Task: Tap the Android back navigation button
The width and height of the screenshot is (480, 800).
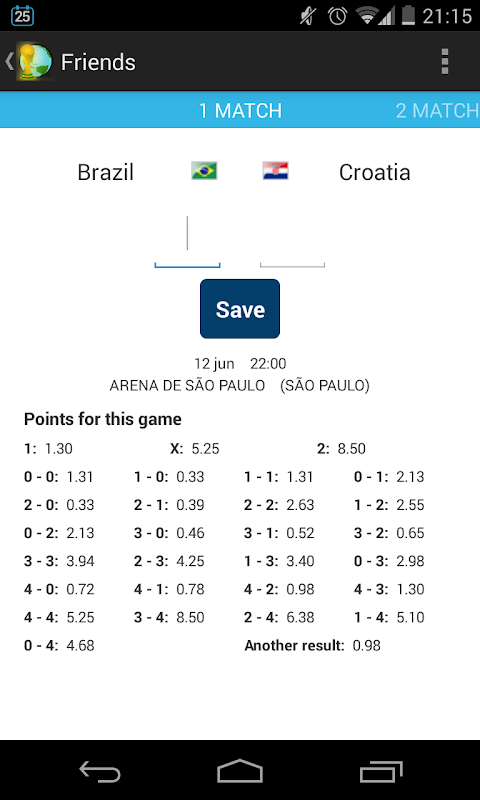Action: pyautogui.click(x=100, y=771)
